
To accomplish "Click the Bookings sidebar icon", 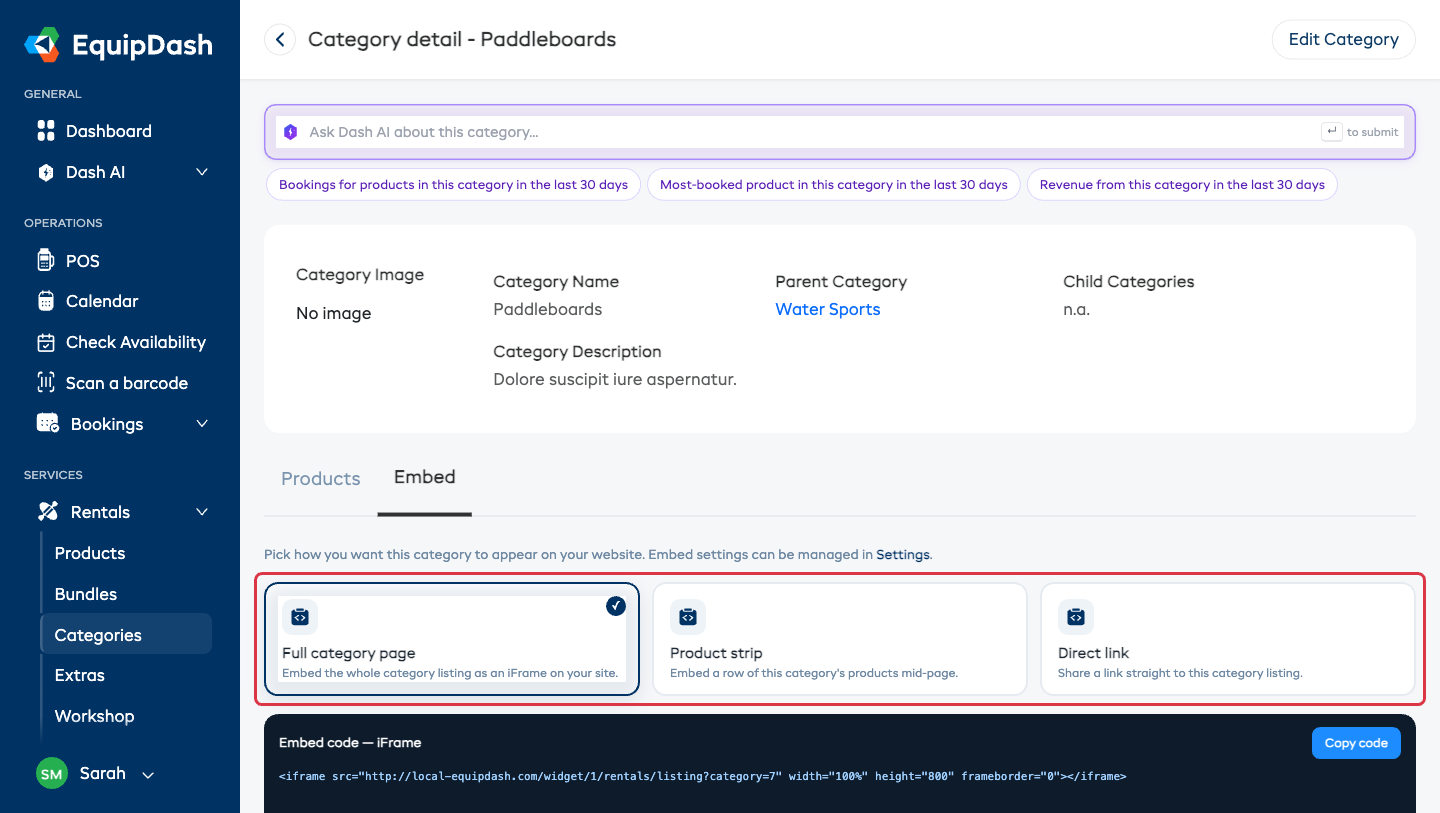I will coord(48,423).
